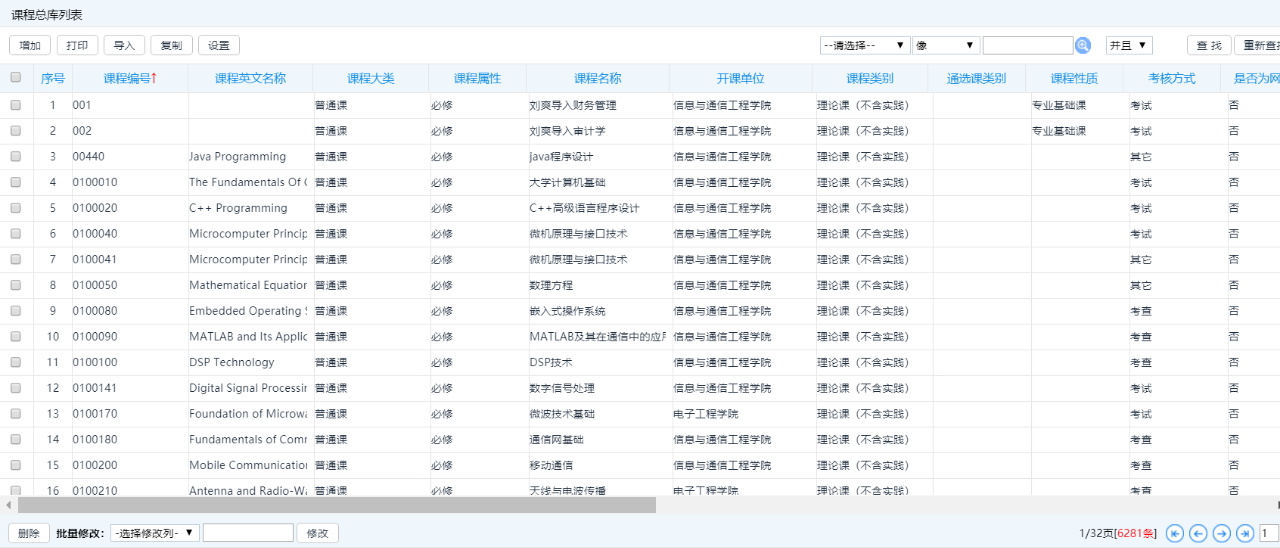This screenshot has width=1280, height=548.
Task: Open the 并且 logic dropdown
Action: 1129,46
